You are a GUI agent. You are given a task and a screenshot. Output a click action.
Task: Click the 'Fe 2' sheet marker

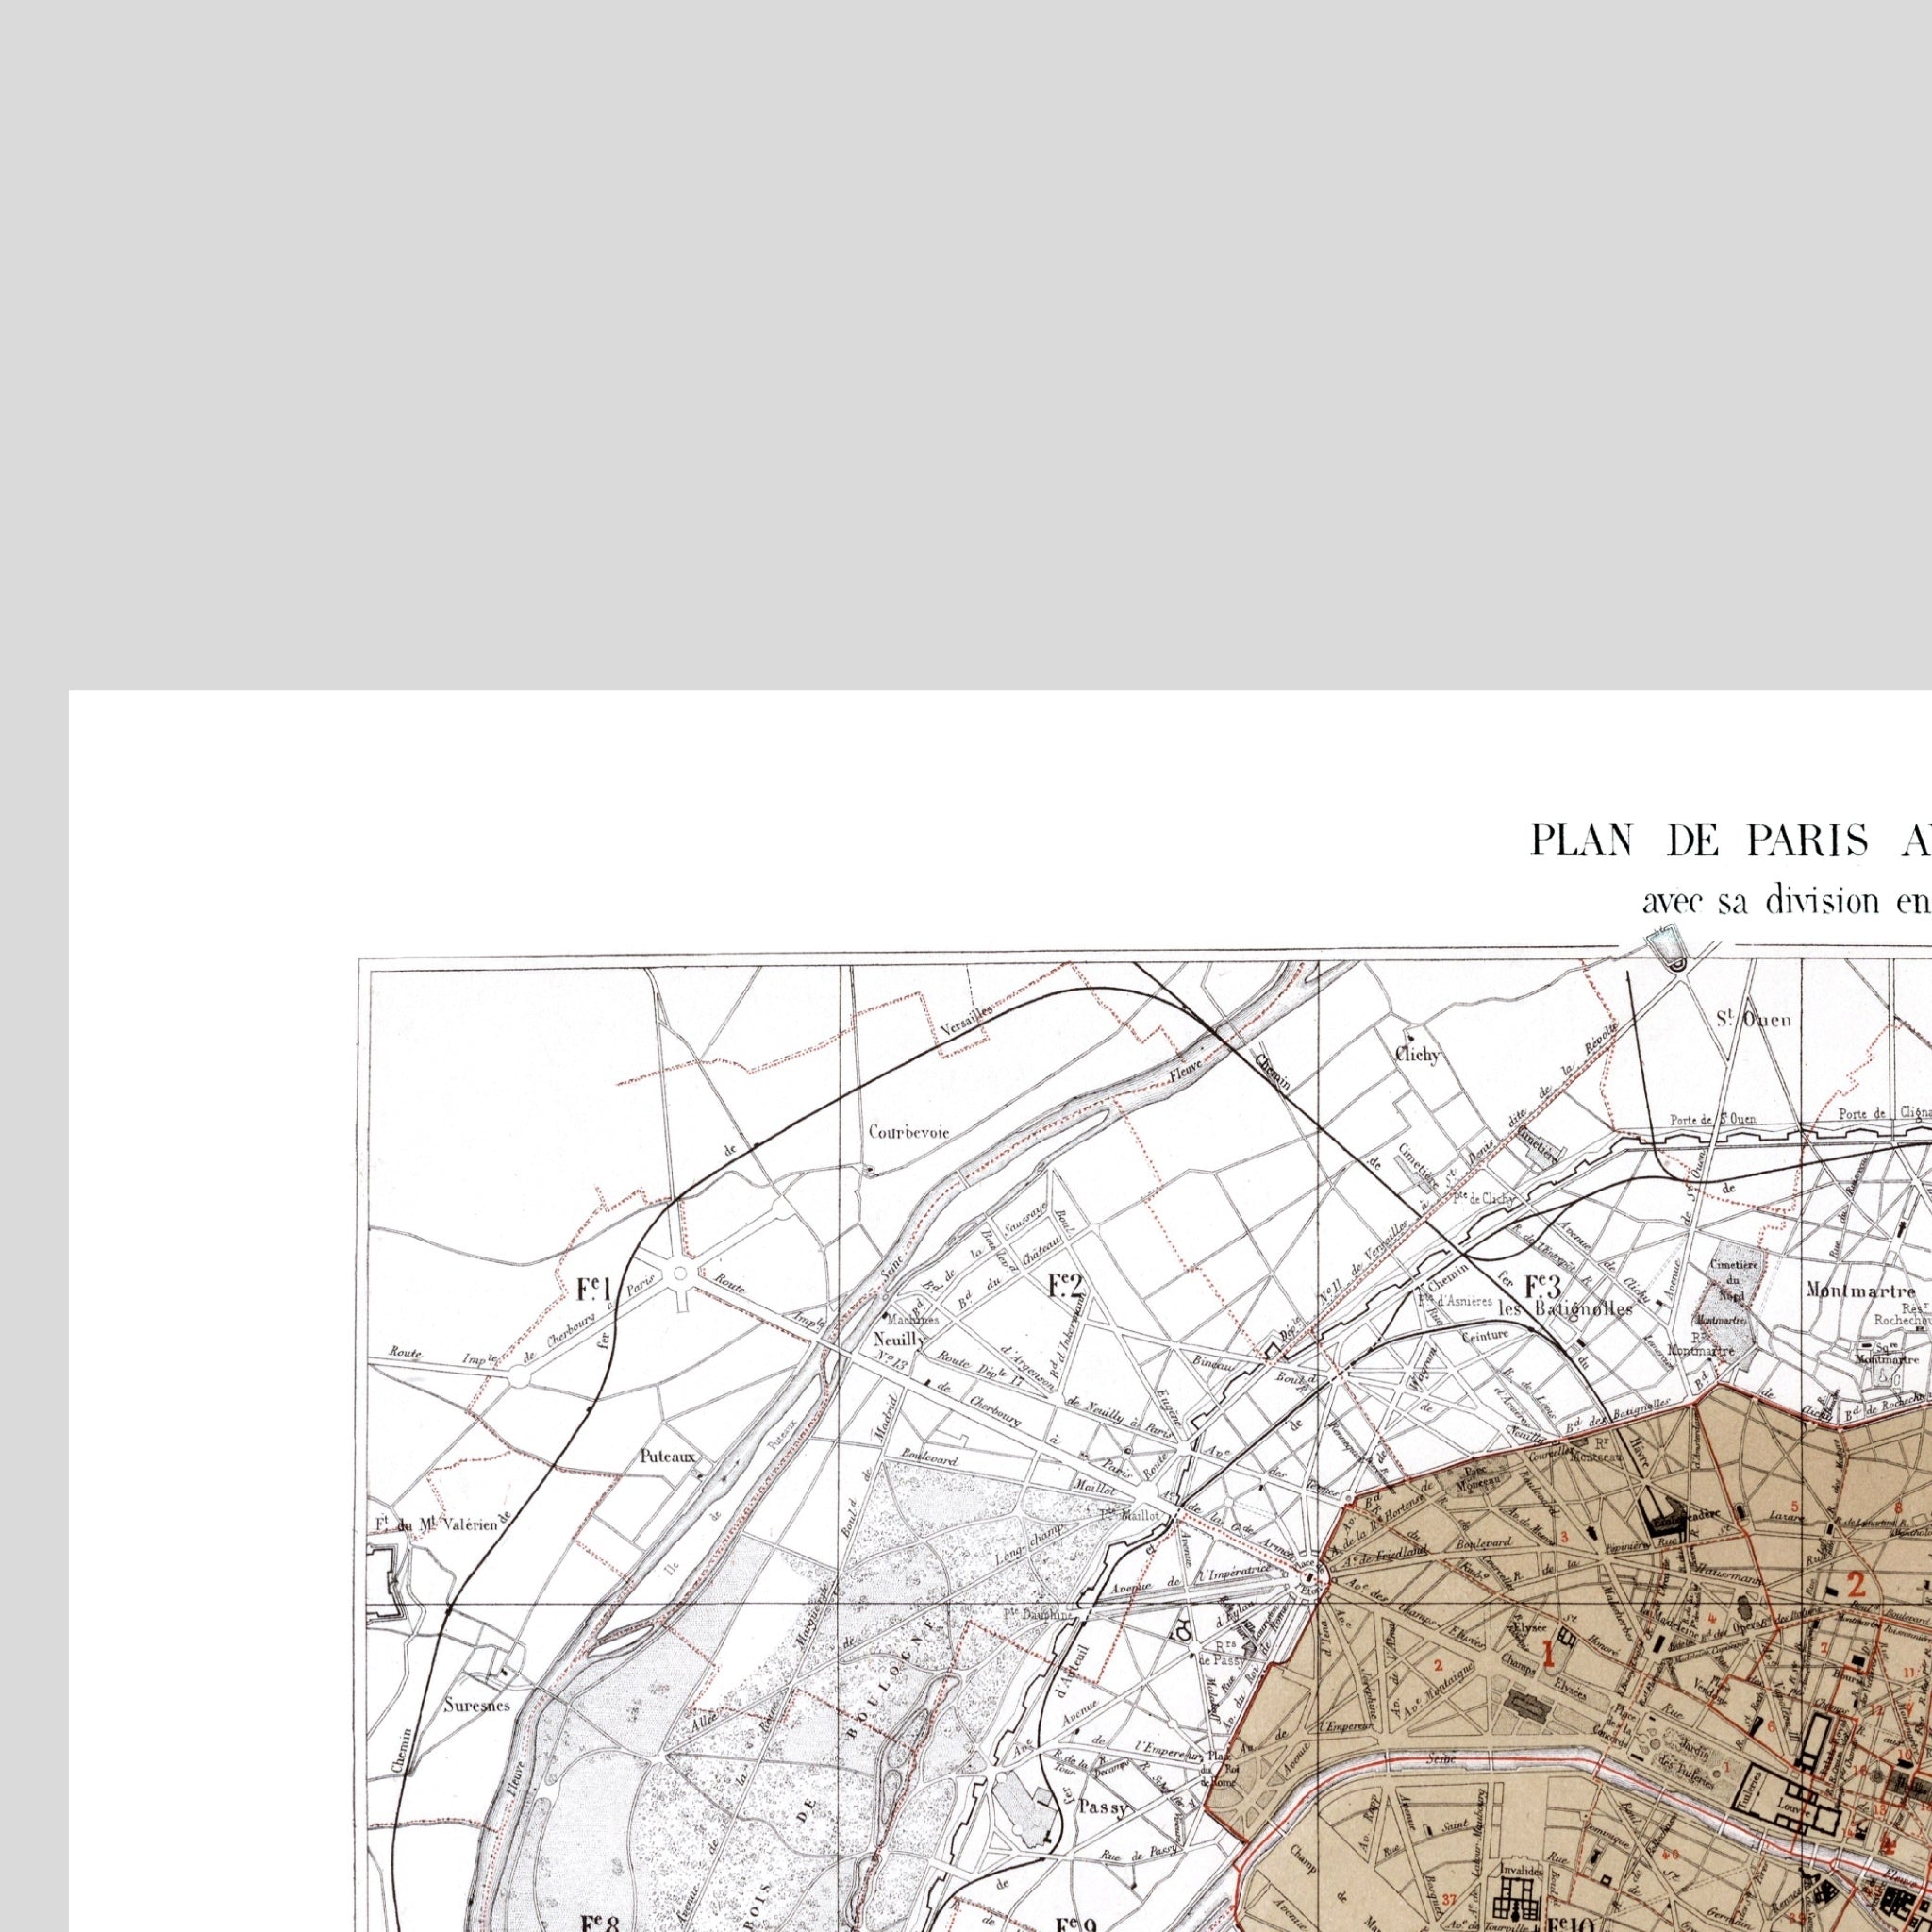(x=1066, y=1285)
